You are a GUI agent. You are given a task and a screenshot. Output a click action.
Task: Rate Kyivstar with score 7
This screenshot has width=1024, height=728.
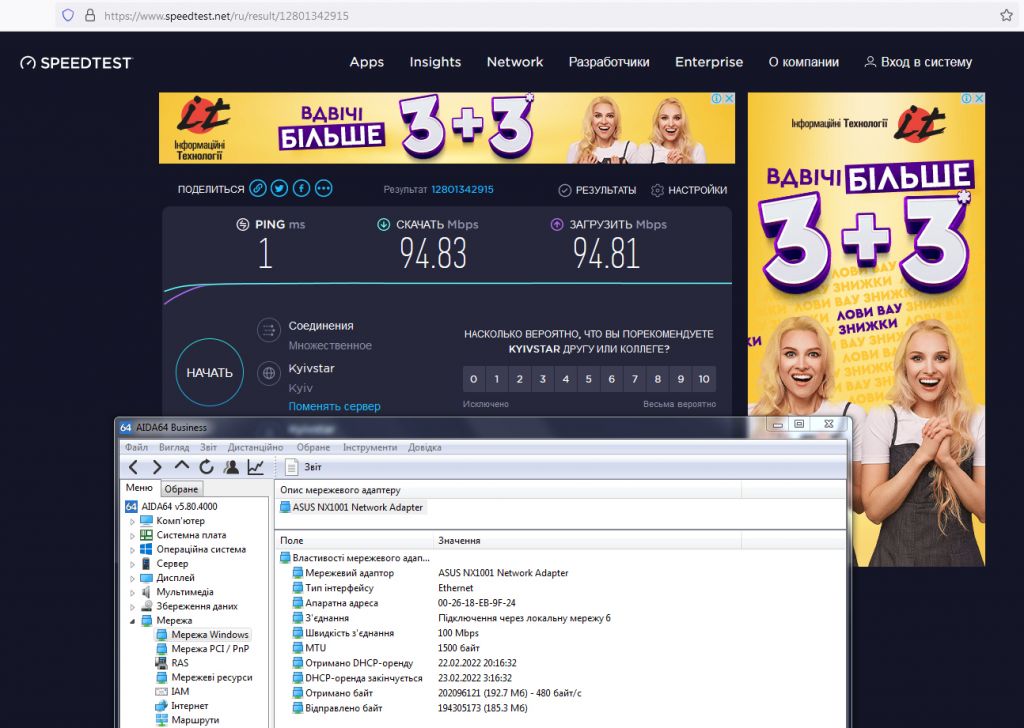635,379
